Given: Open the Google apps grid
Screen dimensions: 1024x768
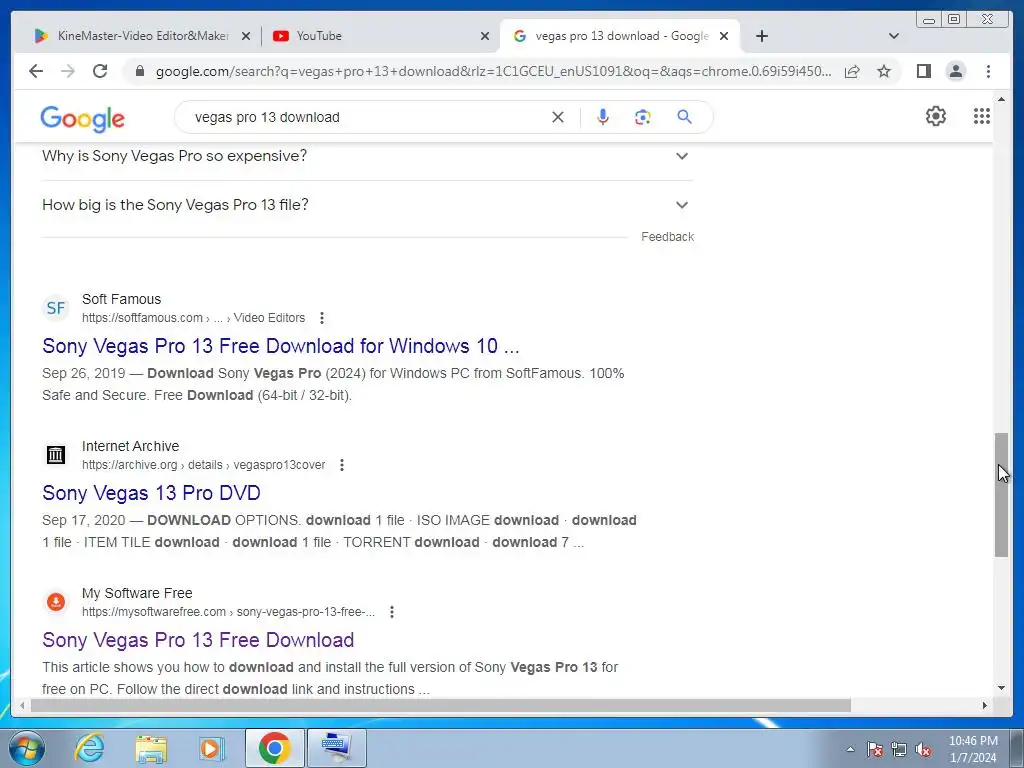Looking at the screenshot, I should click(x=982, y=116).
